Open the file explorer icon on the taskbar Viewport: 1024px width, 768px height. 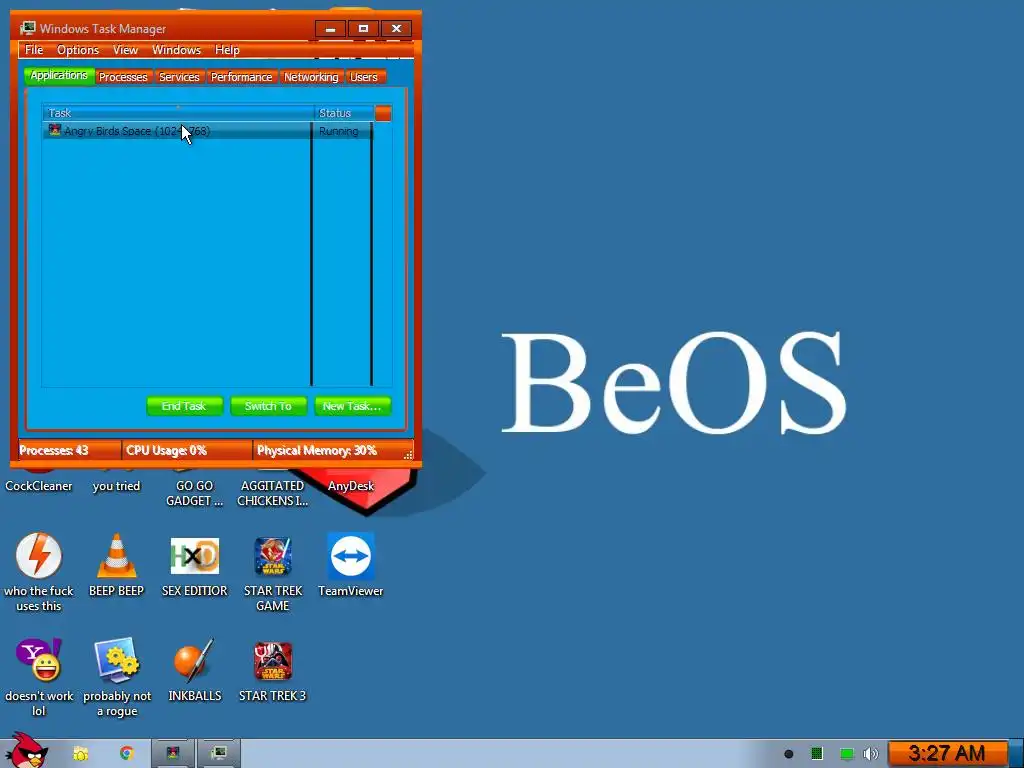coord(80,754)
